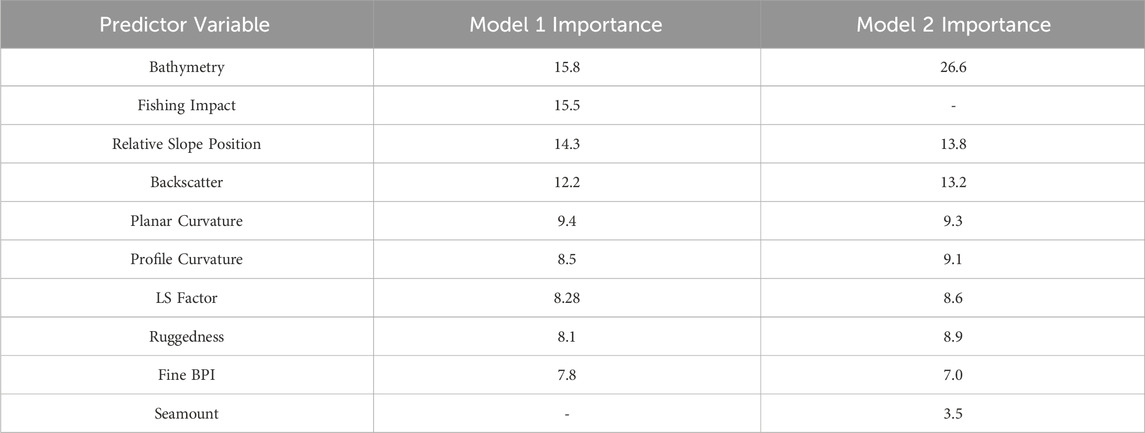
Task: Select the Profile Curvature cell
Action: pos(187,260)
